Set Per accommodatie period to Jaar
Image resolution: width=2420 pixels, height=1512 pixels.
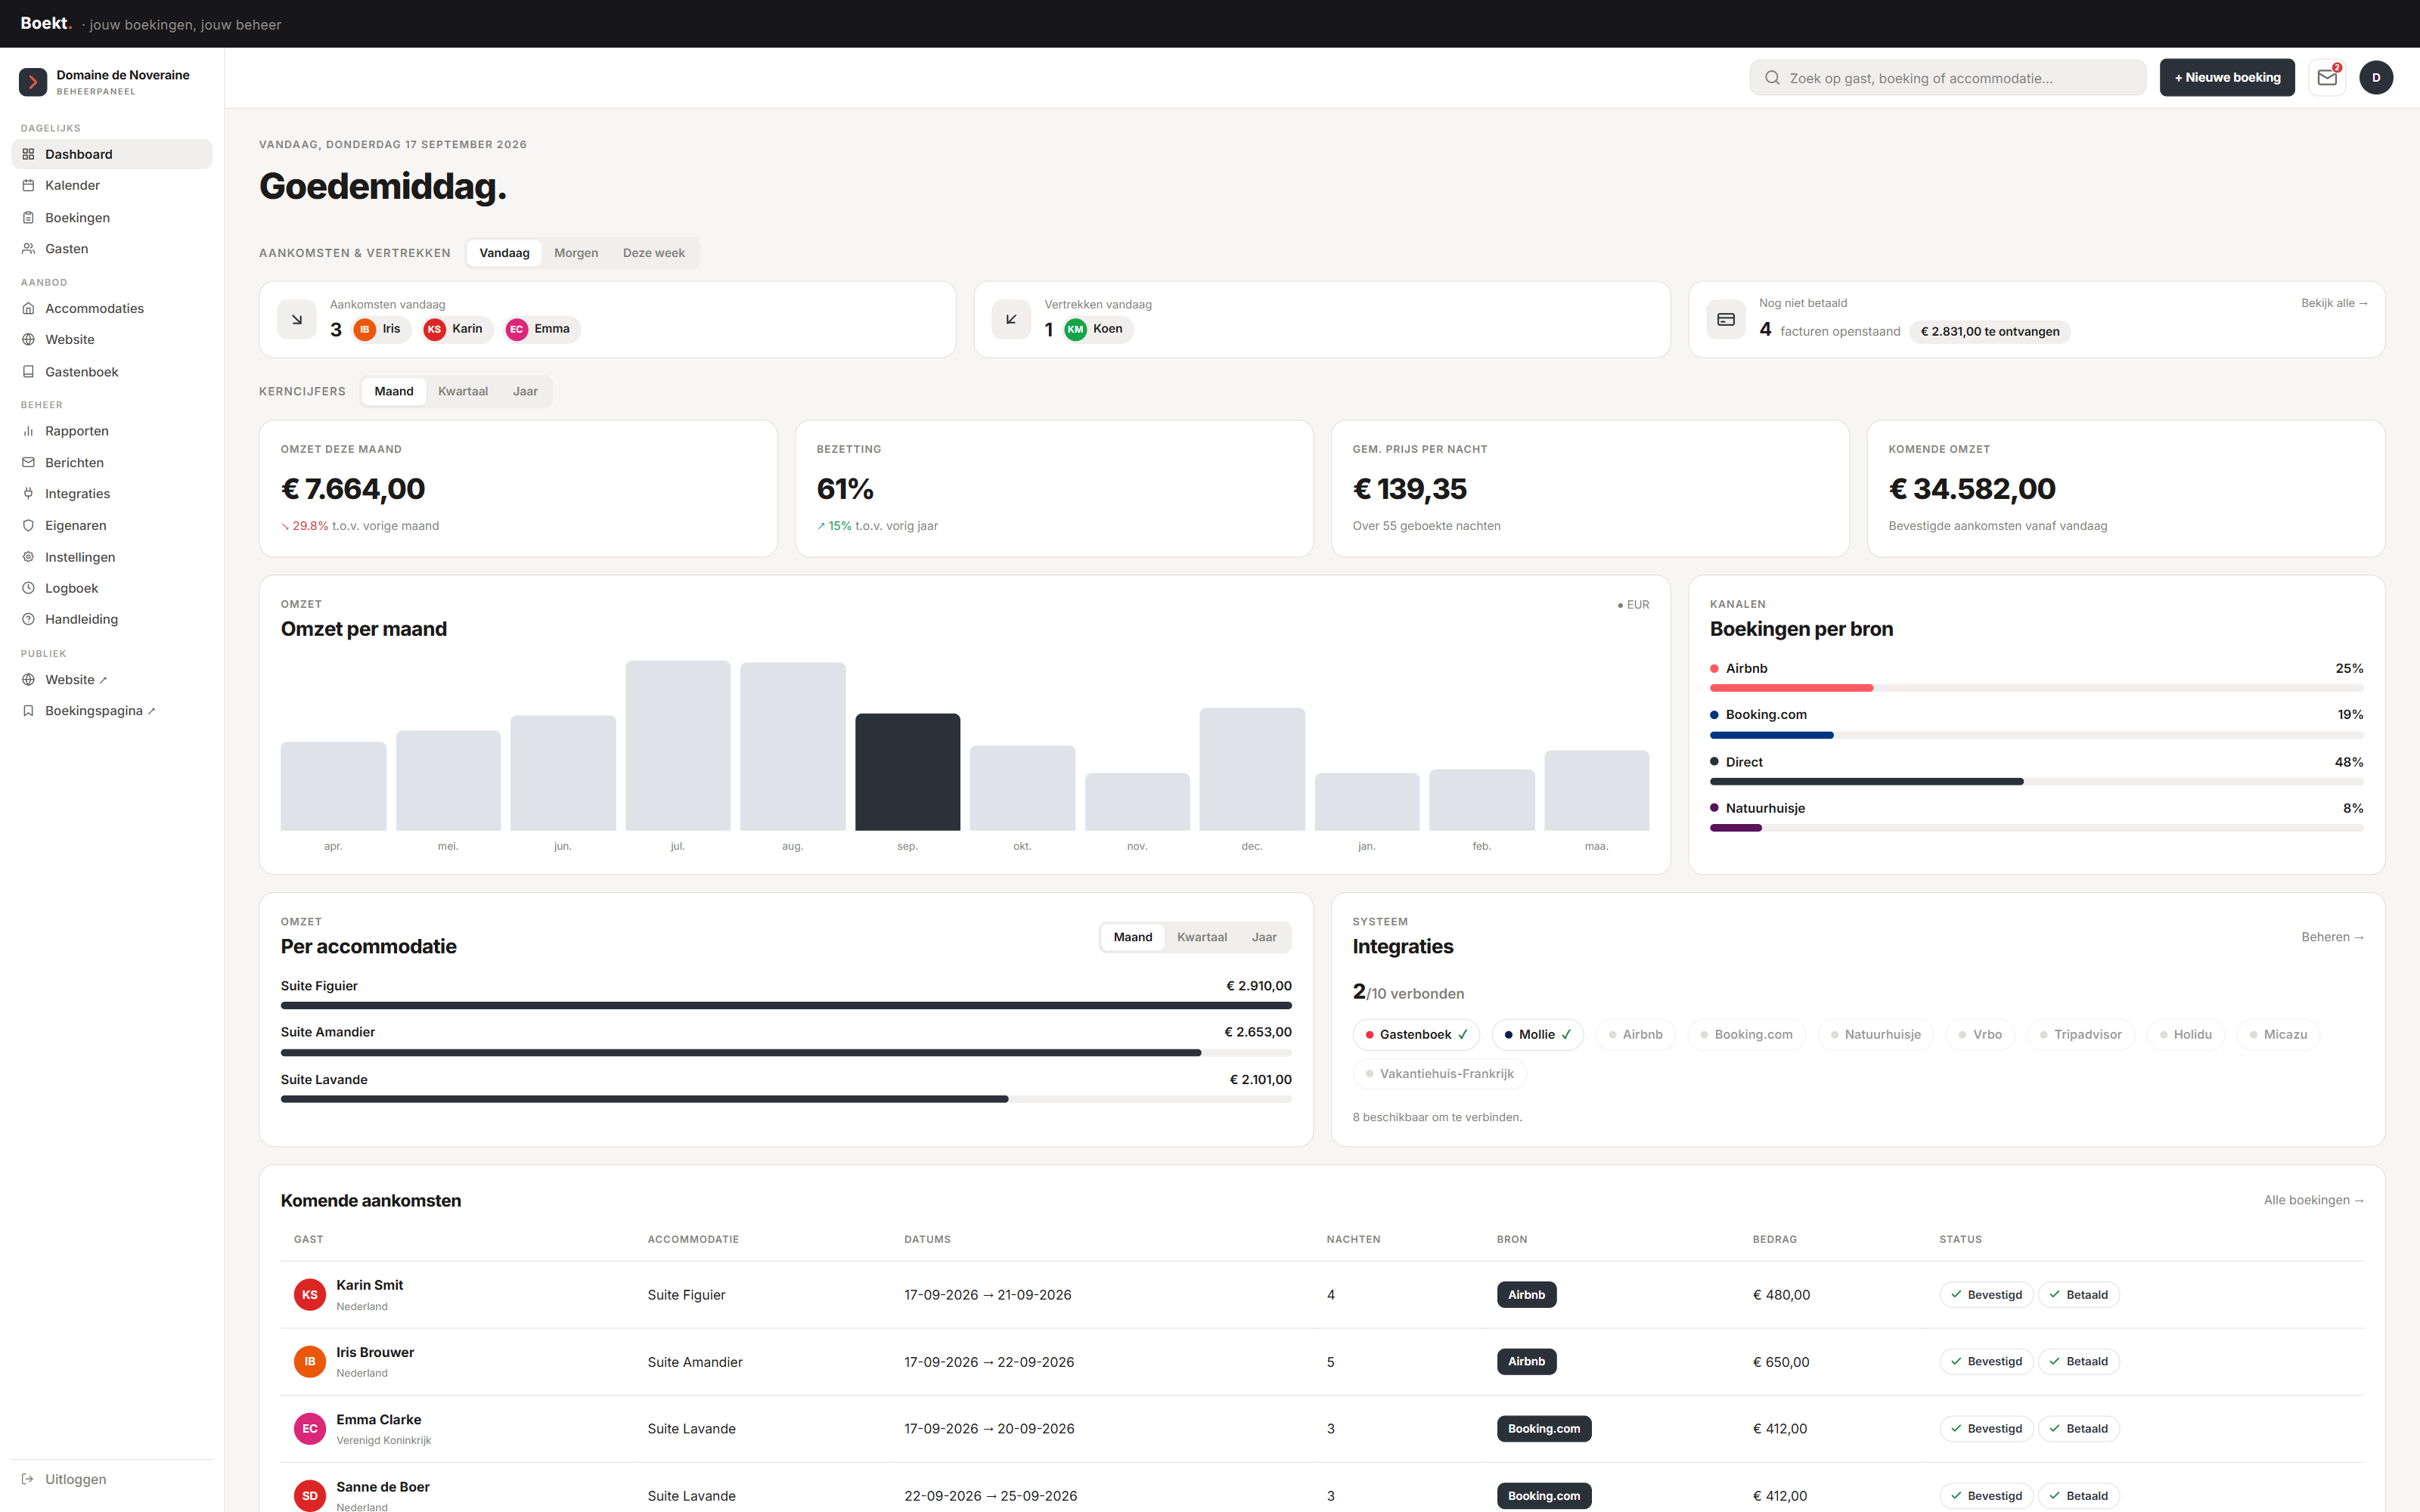pos(1264,937)
